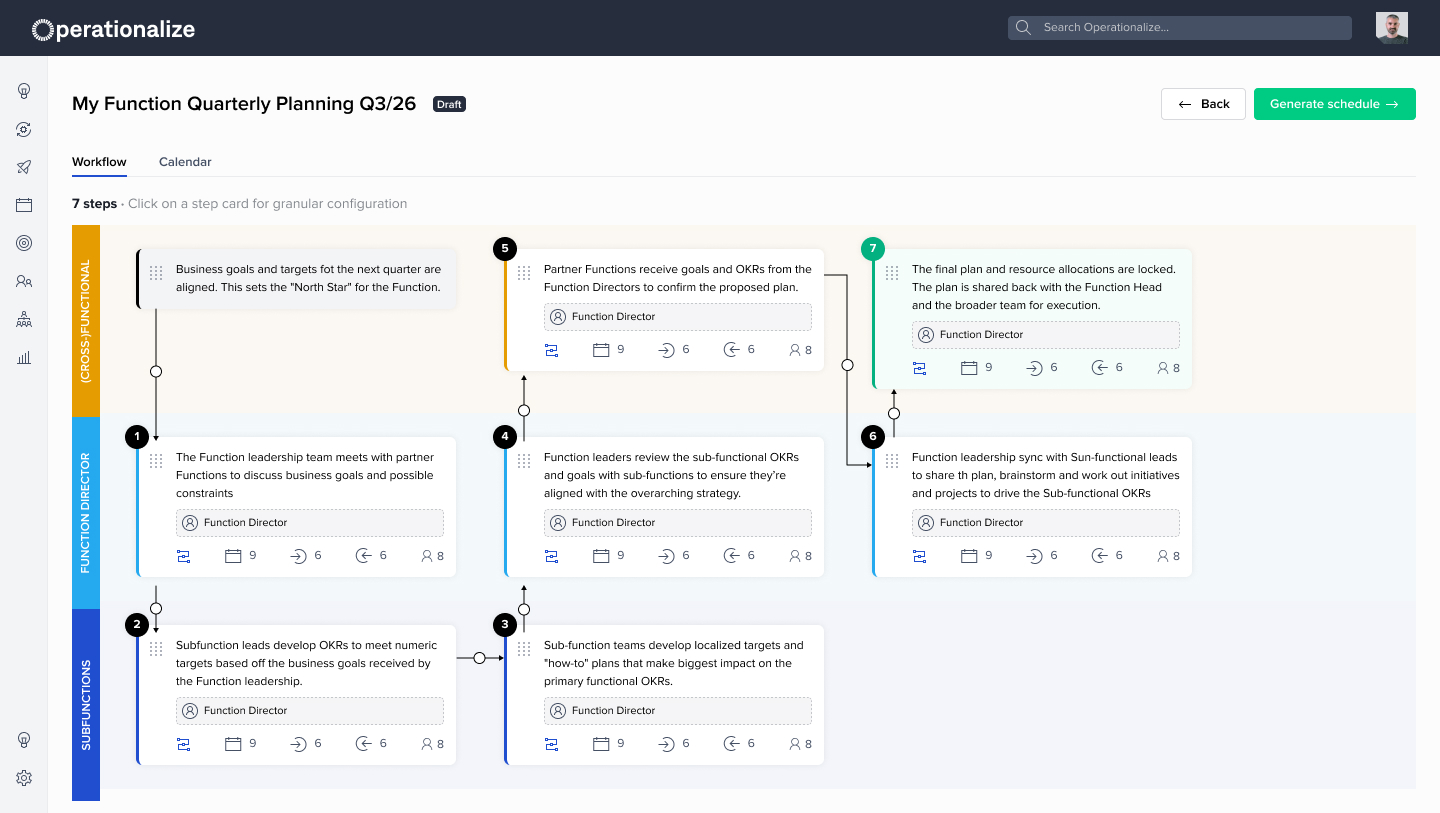Viewport: 1440px width, 813px height.
Task: Open the rocket launch sidebar icon
Action: 24,167
